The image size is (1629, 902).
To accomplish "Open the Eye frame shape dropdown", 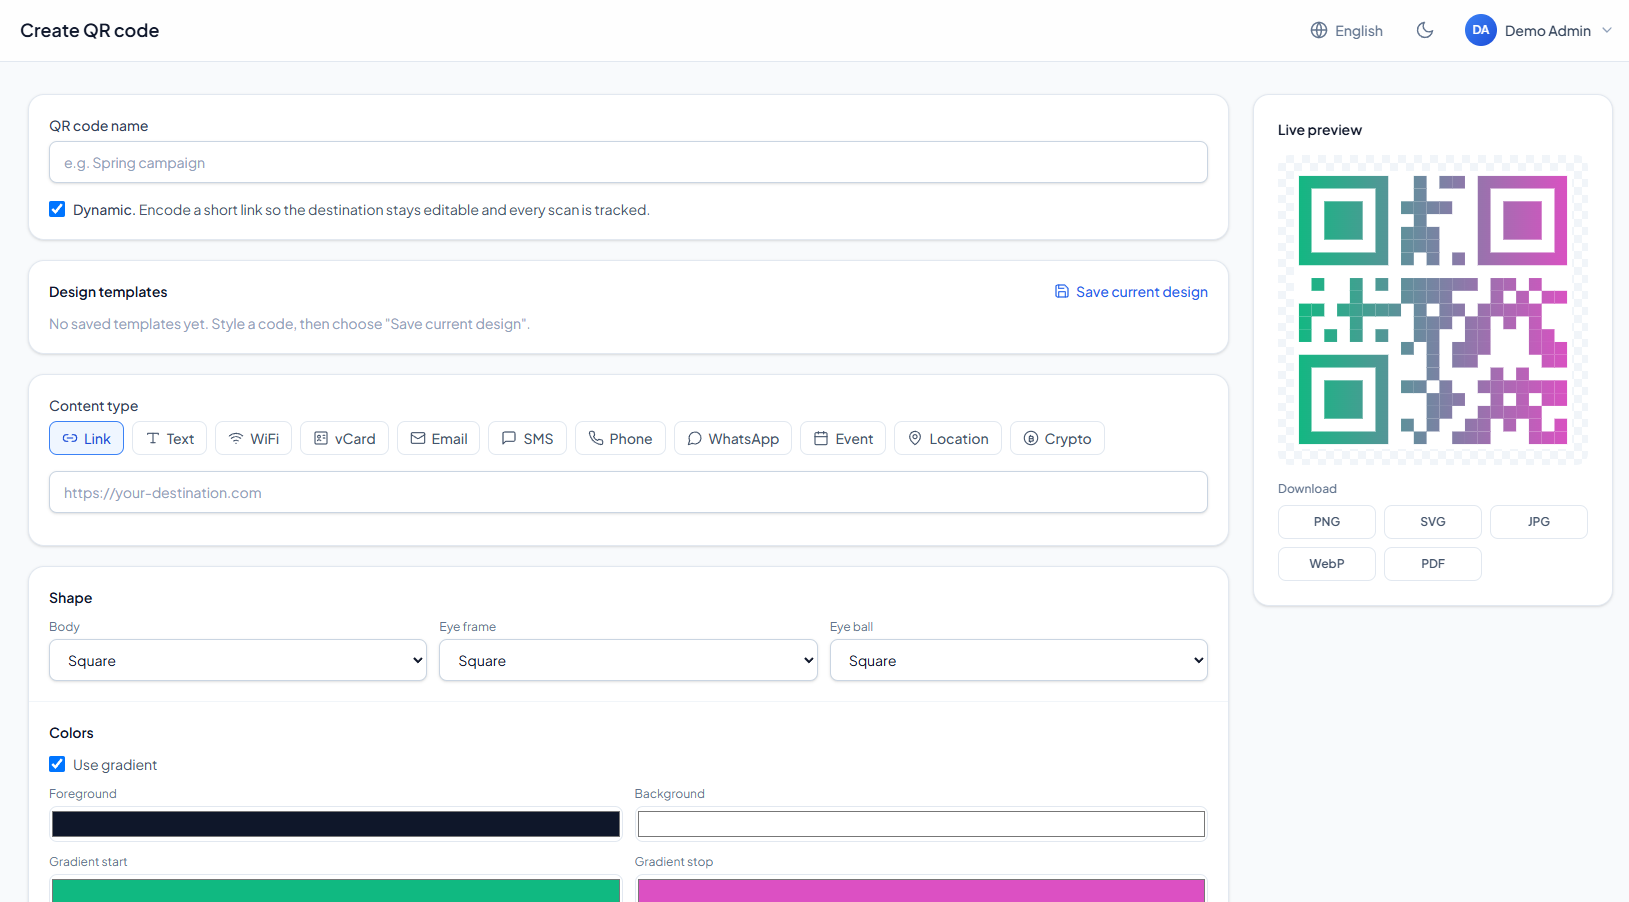I will pyautogui.click(x=628, y=661).
